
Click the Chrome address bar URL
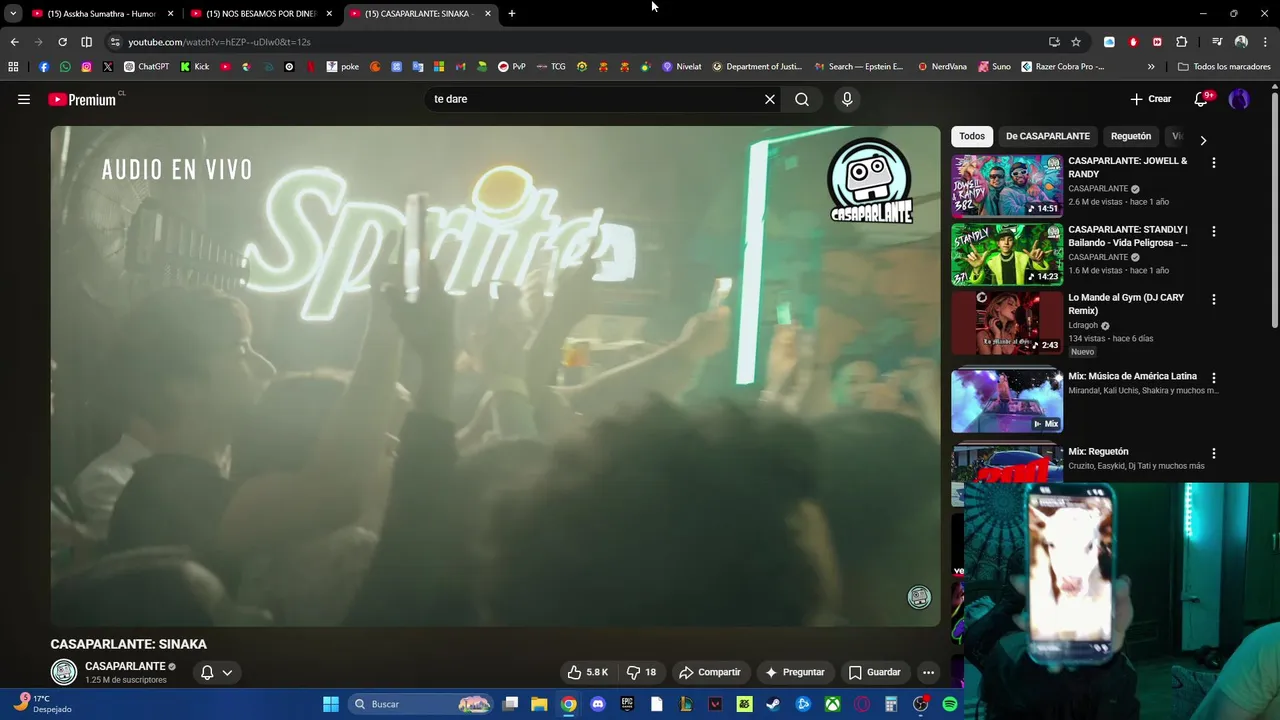(219, 42)
